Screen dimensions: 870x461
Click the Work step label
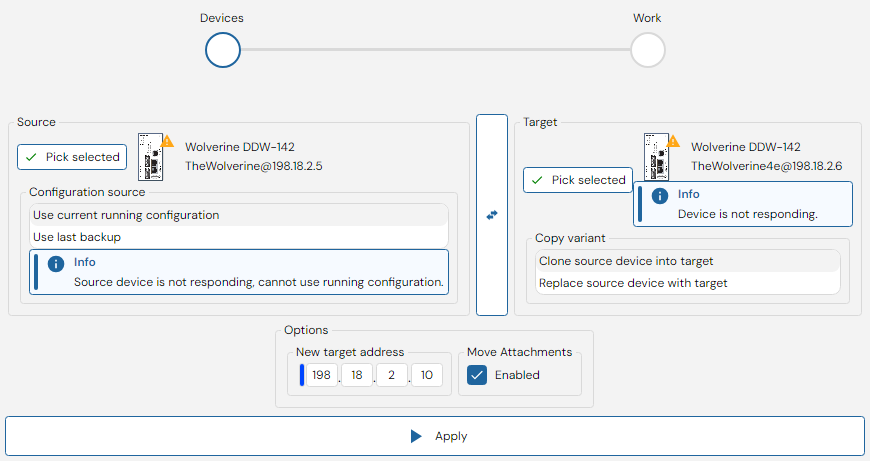[647, 18]
